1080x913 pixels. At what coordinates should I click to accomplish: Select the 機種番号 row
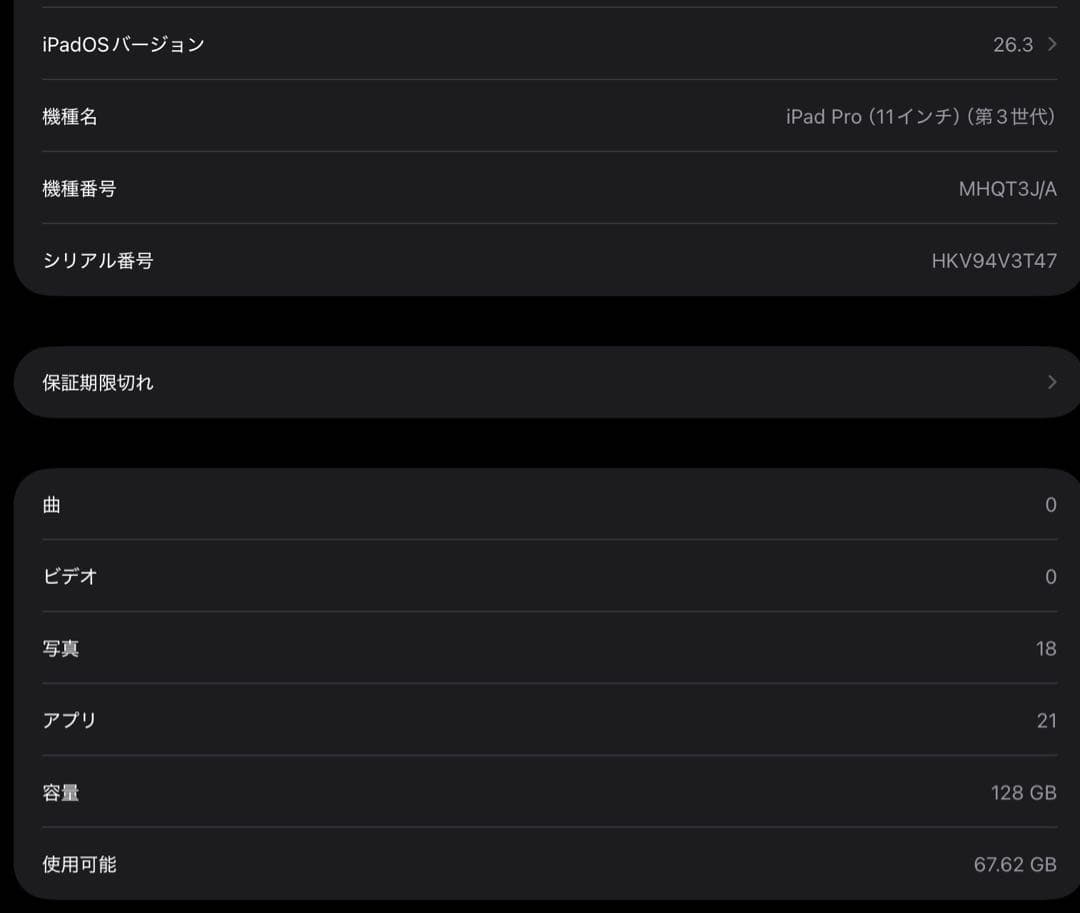pos(540,188)
